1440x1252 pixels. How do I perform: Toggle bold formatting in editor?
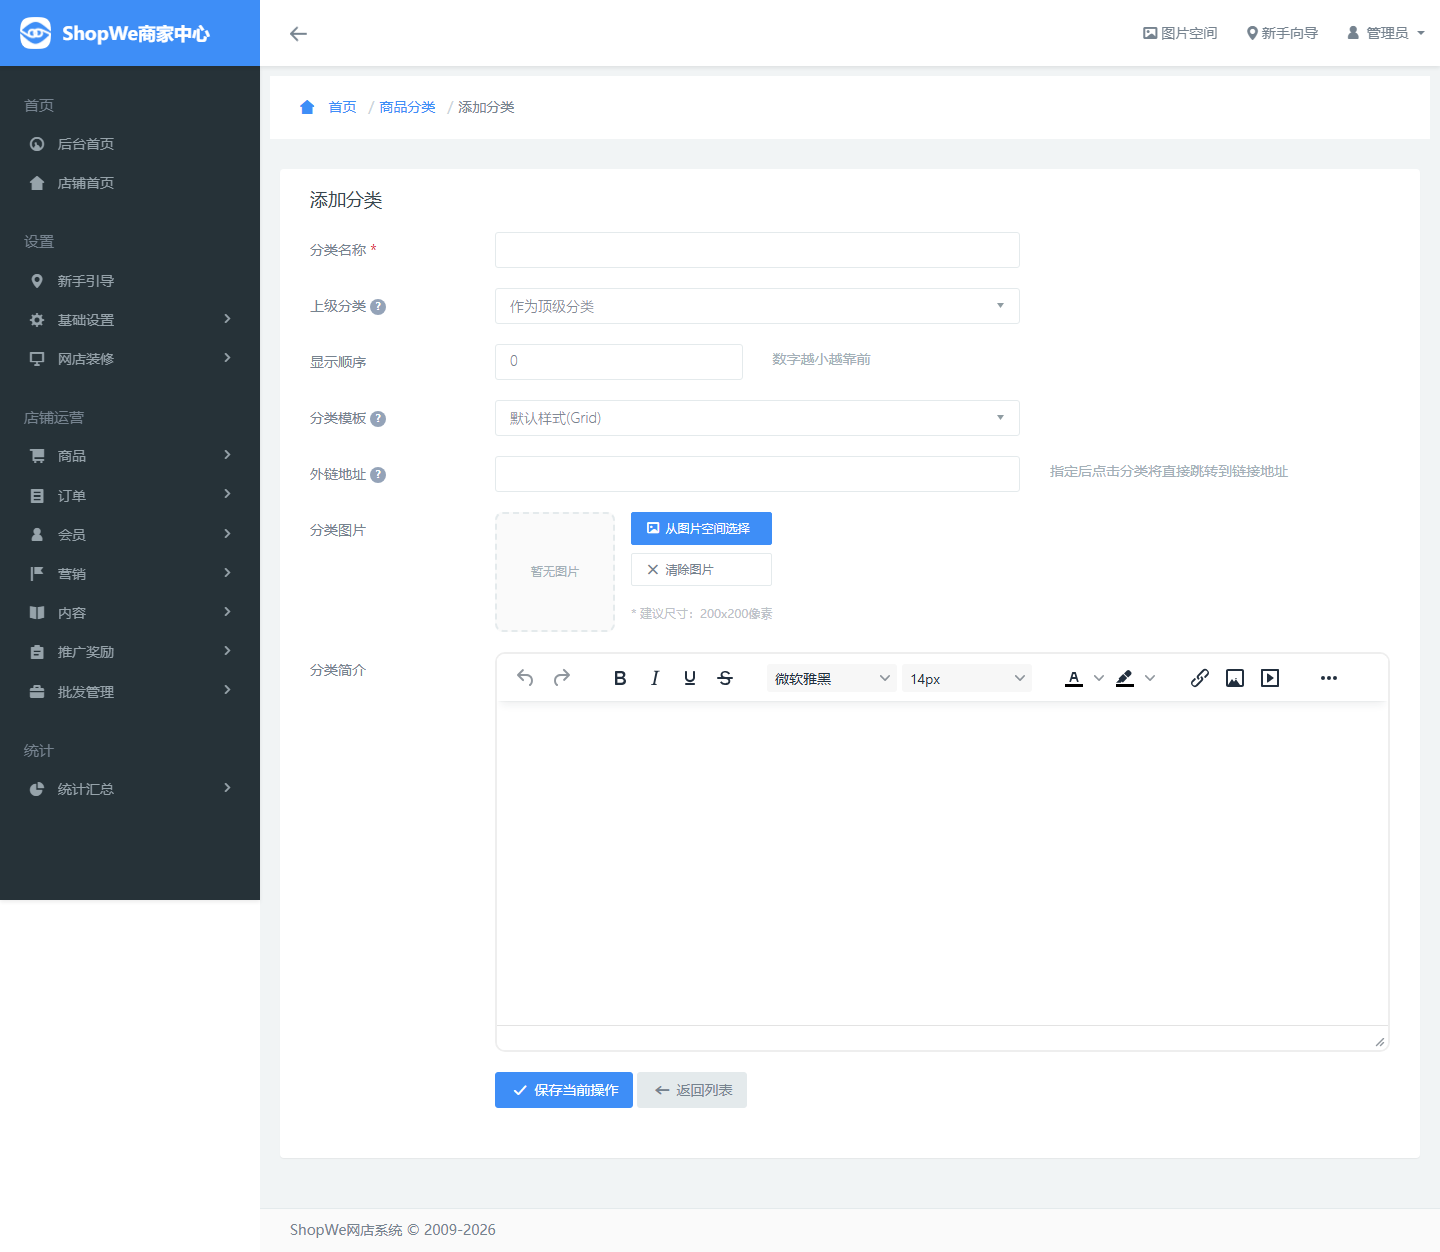(x=620, y=678)
